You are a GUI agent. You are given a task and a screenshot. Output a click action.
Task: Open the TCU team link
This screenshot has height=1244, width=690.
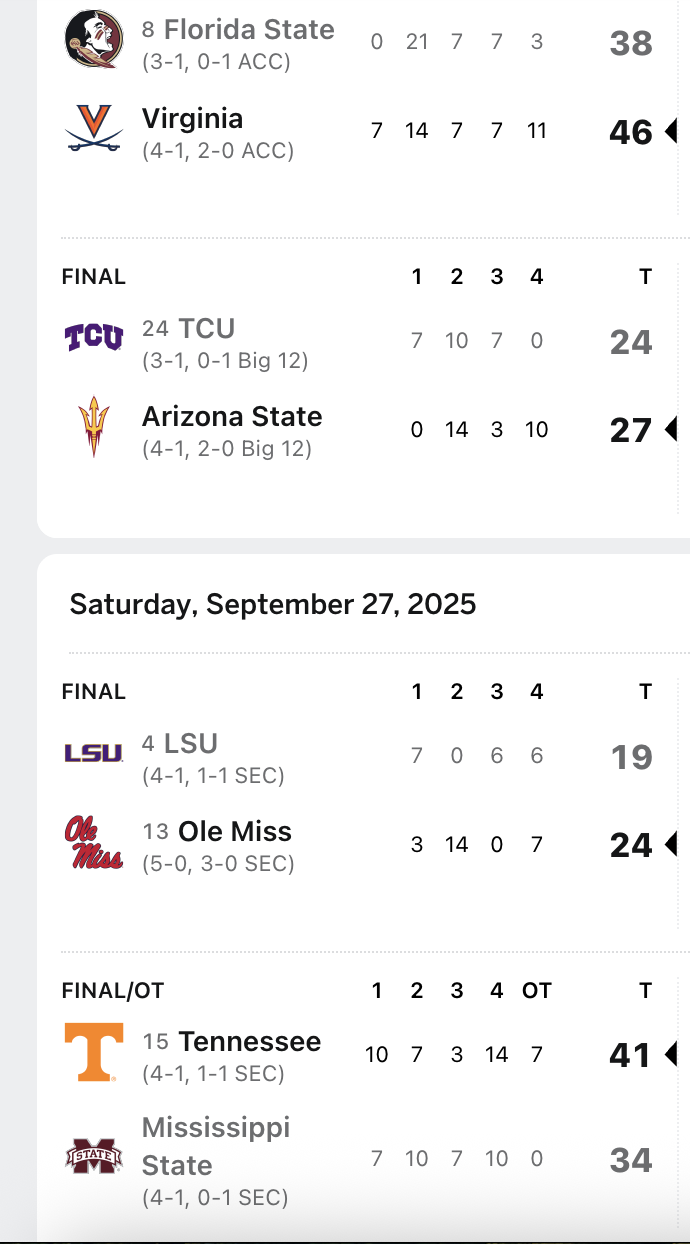click(x=207, y=329)
